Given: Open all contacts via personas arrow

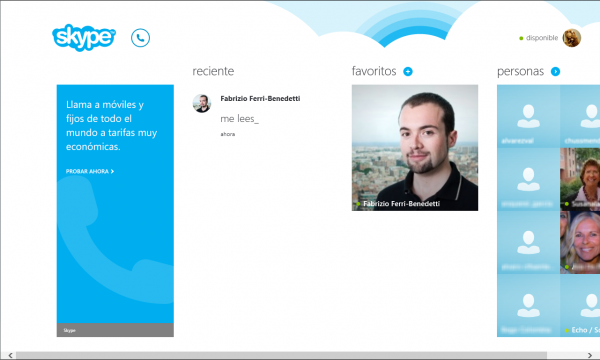Looking at the screenshot, I should tap(555, 72).
